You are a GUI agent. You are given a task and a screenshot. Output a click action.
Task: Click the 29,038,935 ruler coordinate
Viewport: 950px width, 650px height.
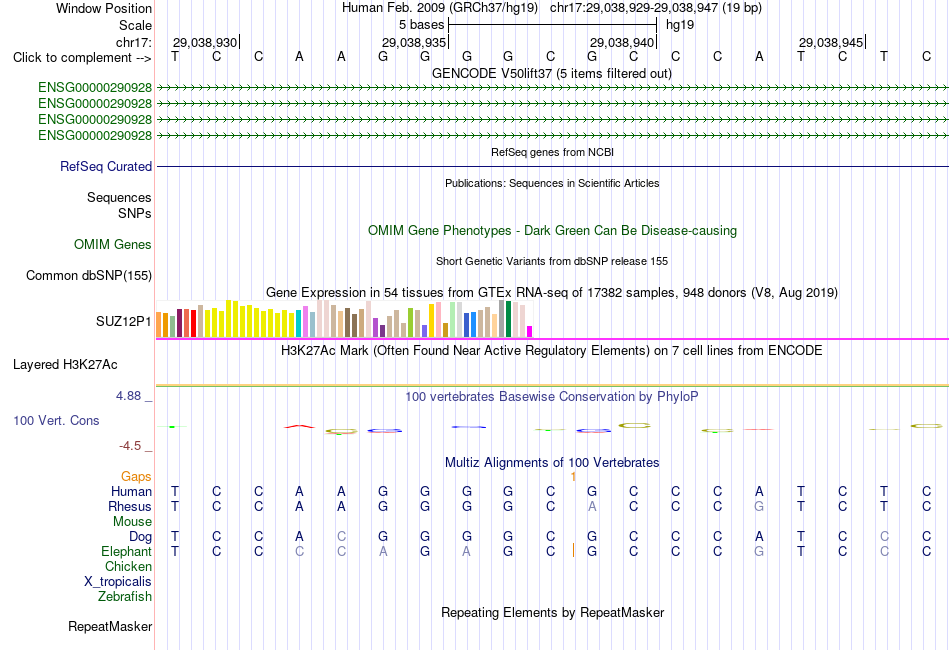pos(414,42)
